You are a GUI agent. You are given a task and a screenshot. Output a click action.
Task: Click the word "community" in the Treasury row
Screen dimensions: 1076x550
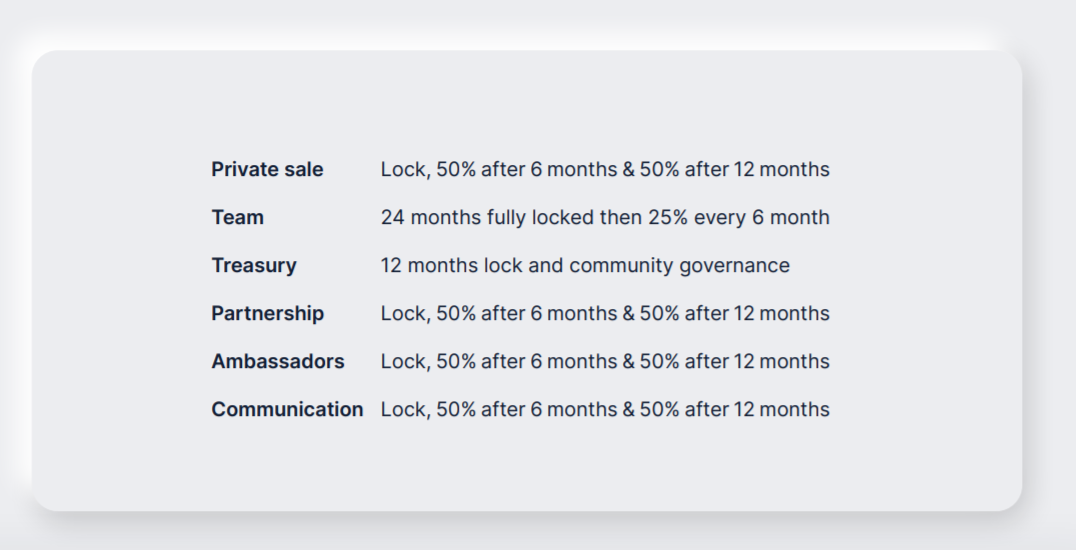tap(622, 266)
